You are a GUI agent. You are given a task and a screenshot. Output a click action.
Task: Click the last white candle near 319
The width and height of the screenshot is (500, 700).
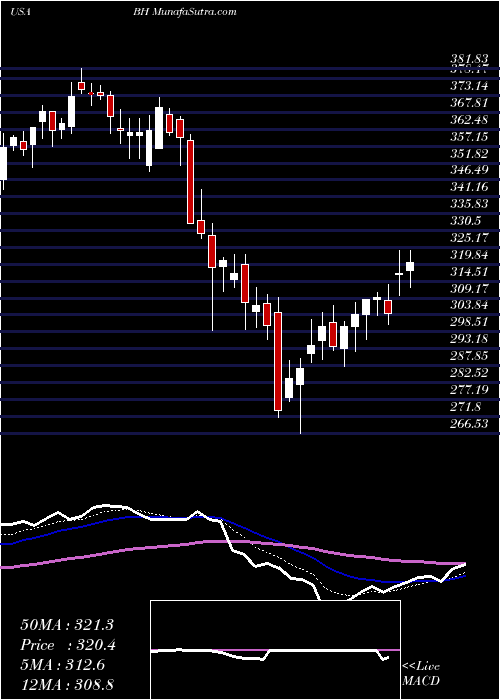point(410,267)
